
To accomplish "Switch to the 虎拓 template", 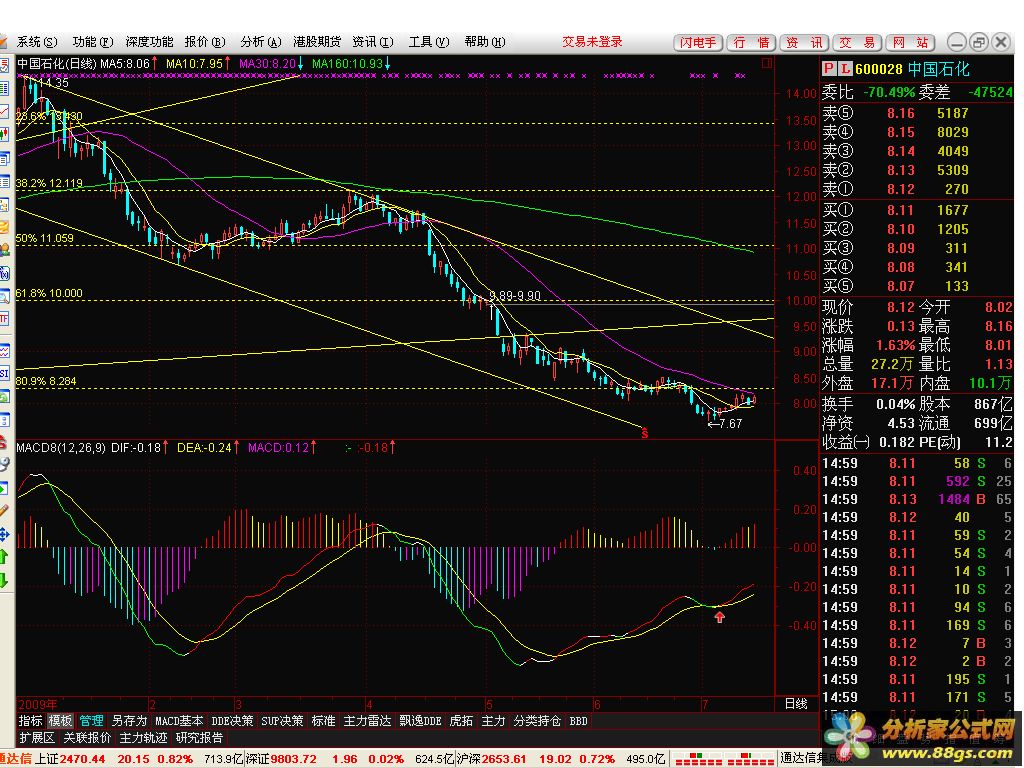I will point(461,721).
